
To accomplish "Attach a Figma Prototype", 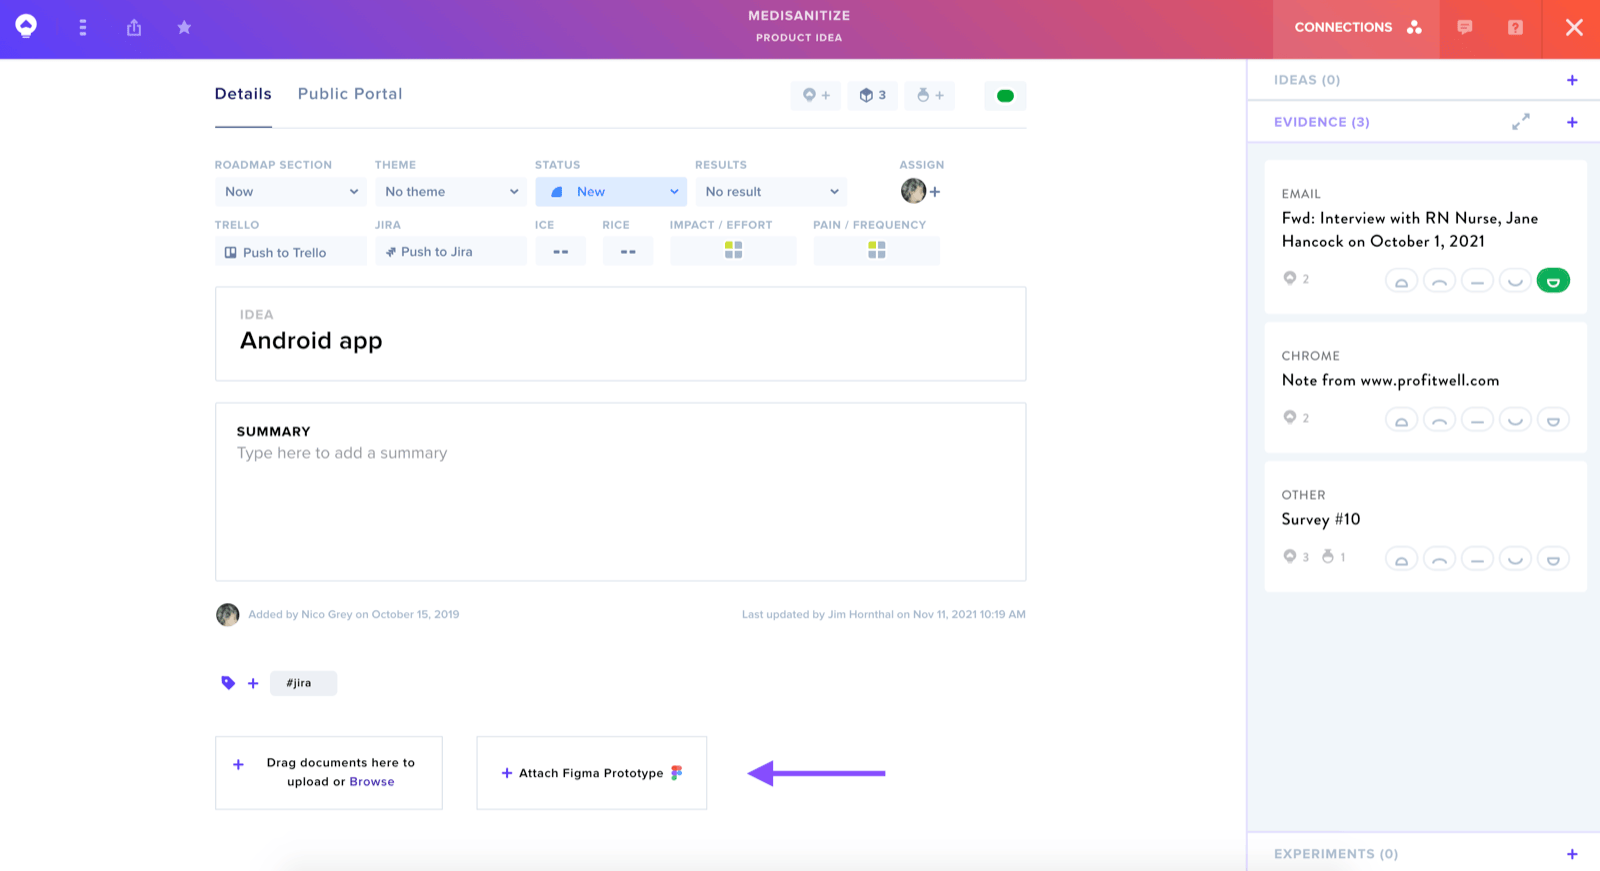I will pos(592,773).
